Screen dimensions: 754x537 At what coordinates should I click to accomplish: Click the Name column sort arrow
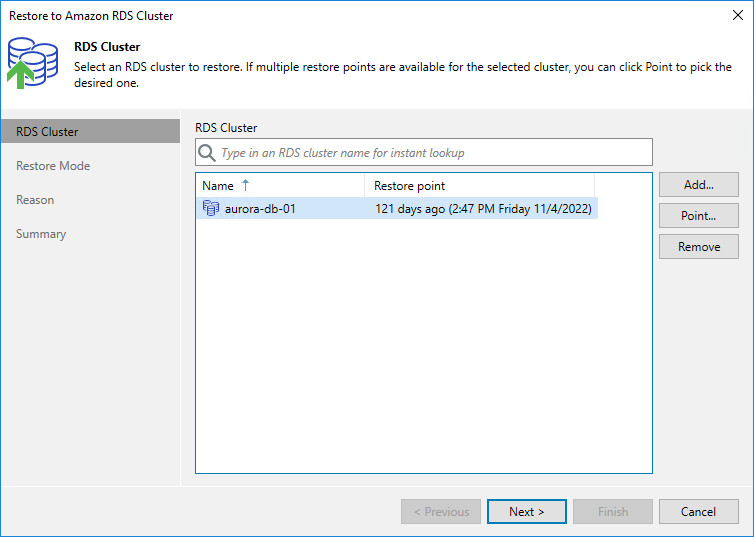246,185
